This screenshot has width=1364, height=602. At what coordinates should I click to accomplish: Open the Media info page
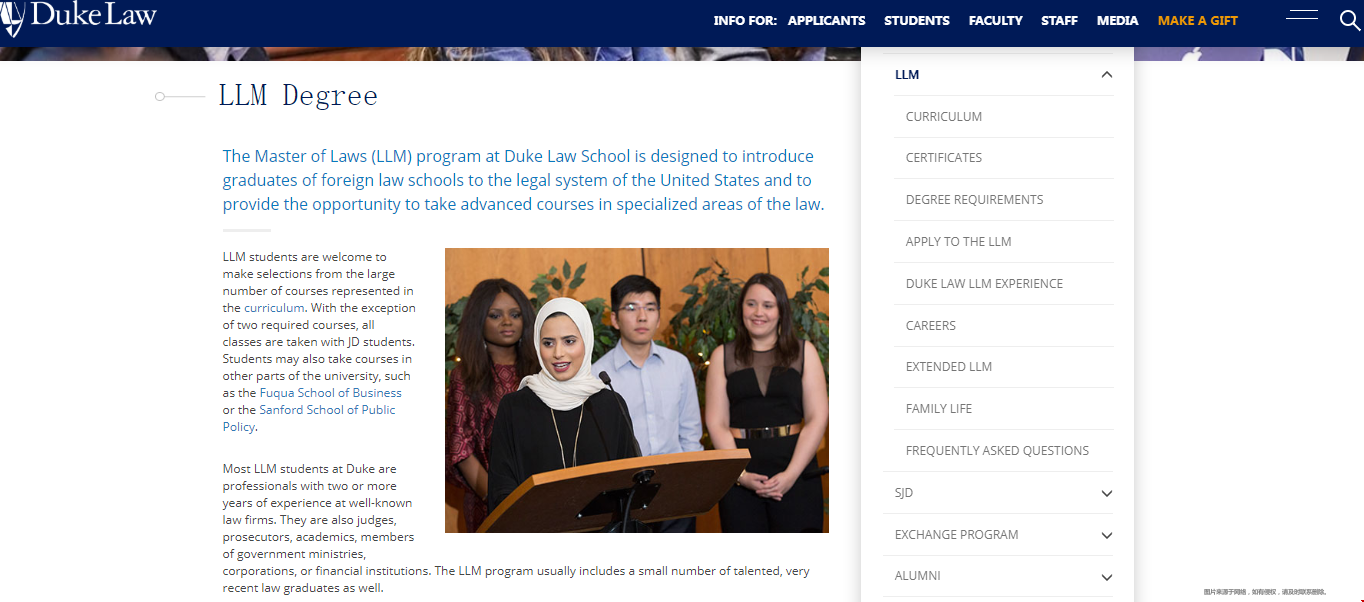click(1117, 21)
